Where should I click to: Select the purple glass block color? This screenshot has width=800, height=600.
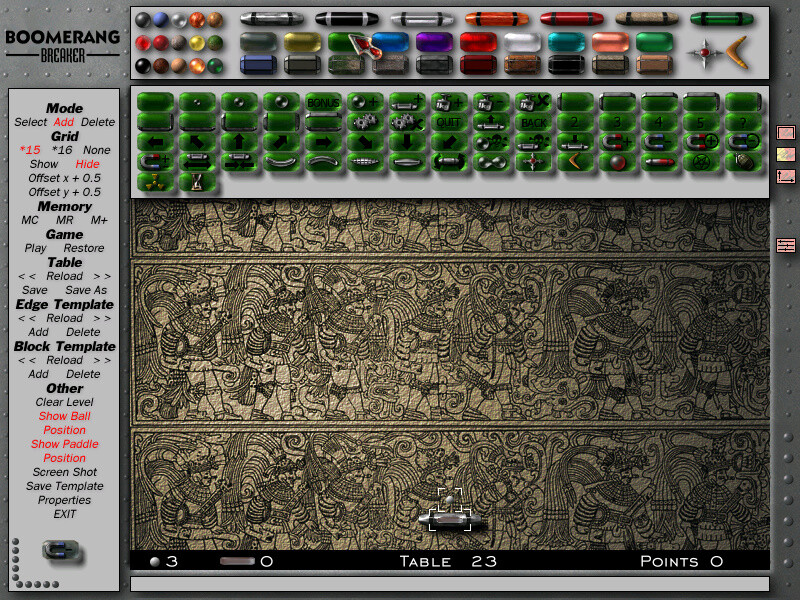coord(434,42)
